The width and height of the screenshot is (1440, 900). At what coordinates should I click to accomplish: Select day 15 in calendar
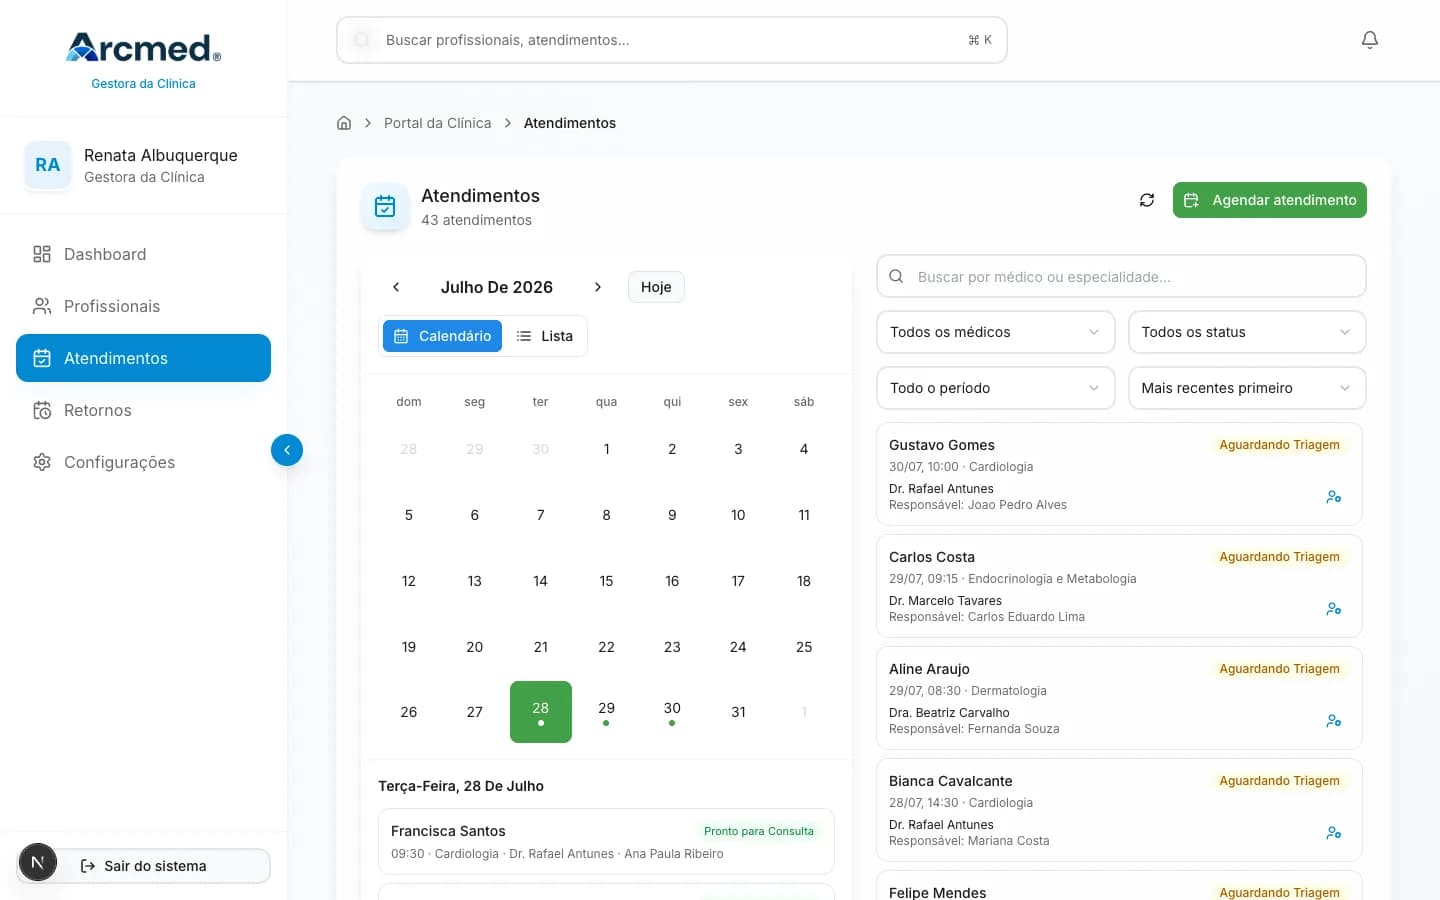(x=606, y=581)
